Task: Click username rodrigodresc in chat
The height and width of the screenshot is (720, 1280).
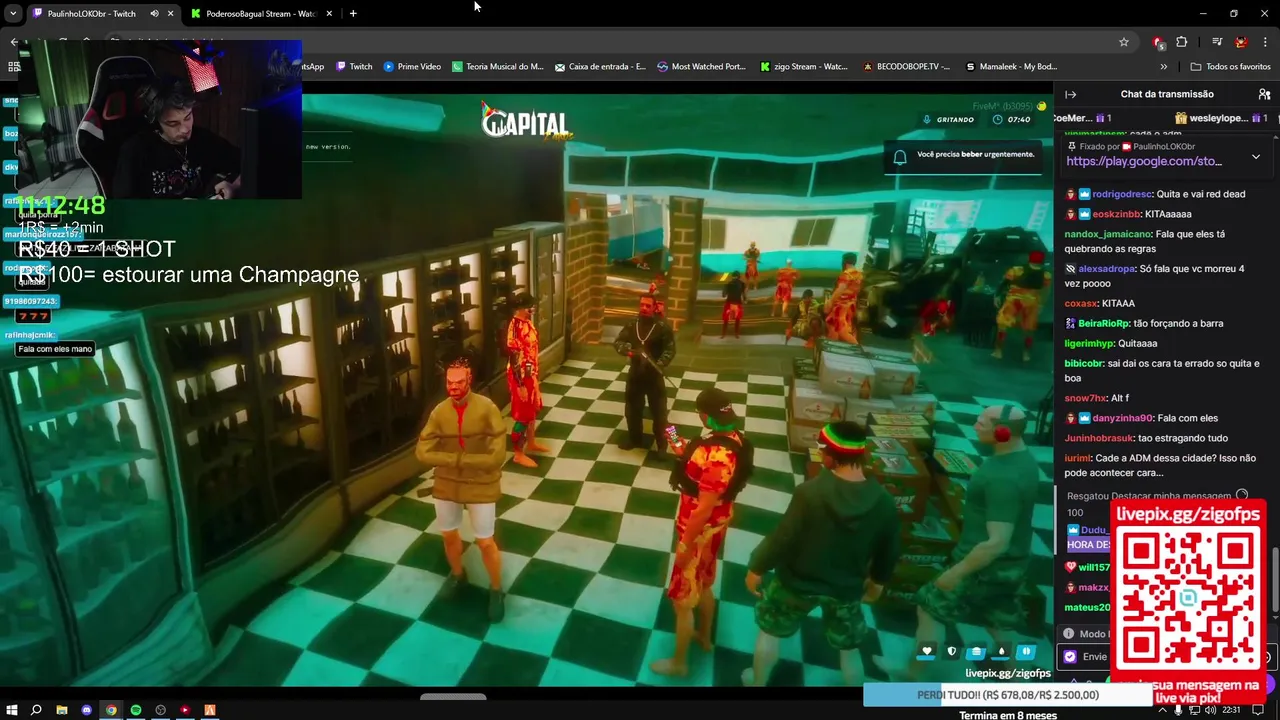Action: click(1122, 194)
